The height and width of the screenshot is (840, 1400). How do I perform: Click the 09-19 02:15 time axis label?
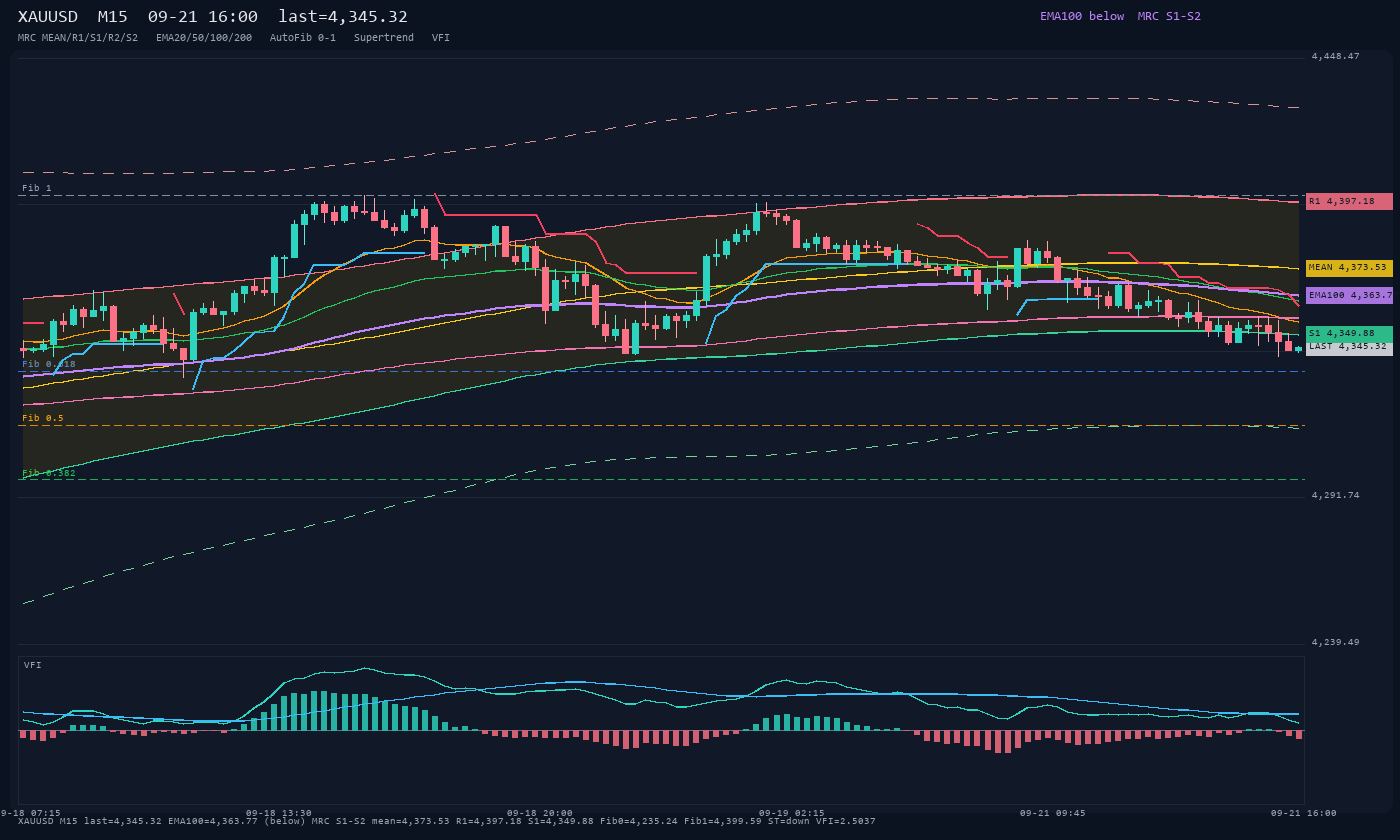pos(792,813)
